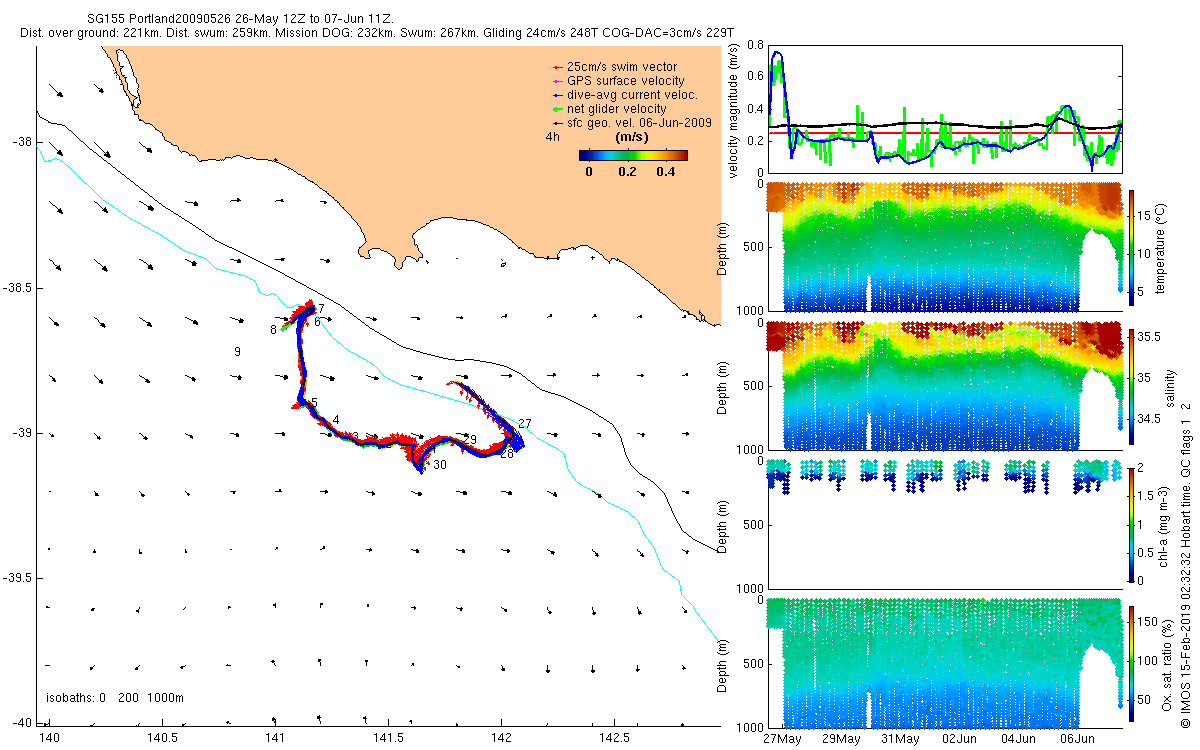Click the salinity color bar
This screenshot has height=750, width=1200.
pos(1132,386)
